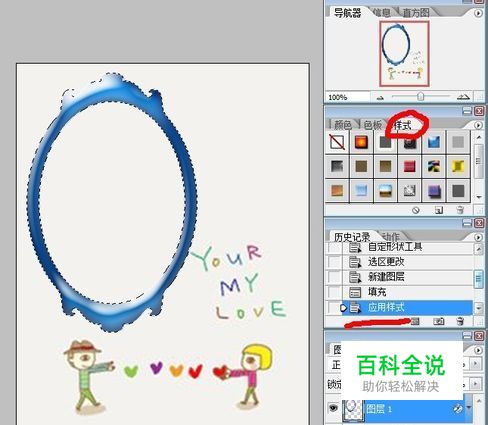Set history brush source at 填充
This screenshot has width=488, height=425.
point(334,292)
